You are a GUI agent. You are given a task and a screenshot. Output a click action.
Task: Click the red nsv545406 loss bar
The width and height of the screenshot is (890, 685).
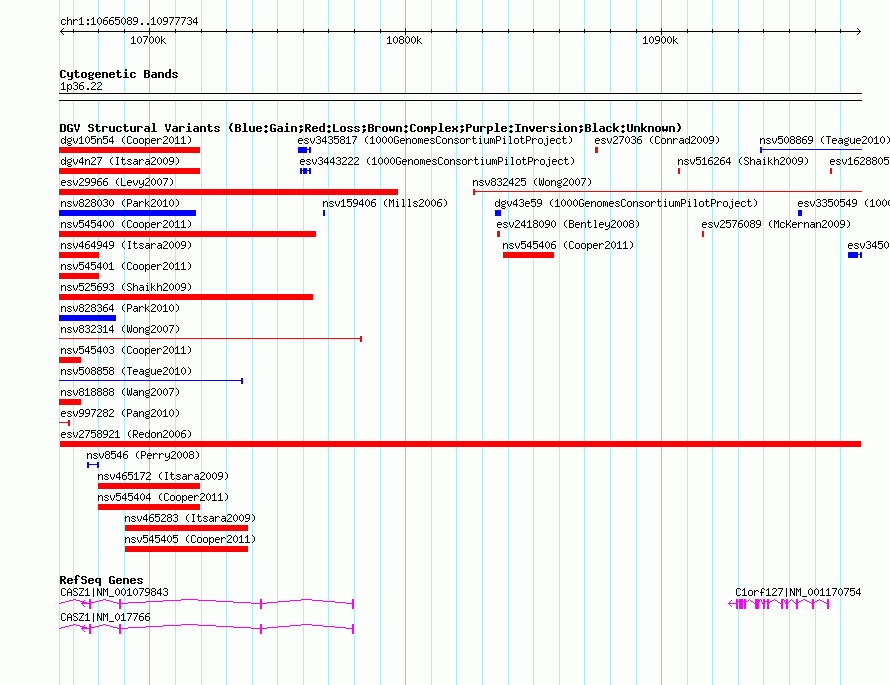(528, 255)
